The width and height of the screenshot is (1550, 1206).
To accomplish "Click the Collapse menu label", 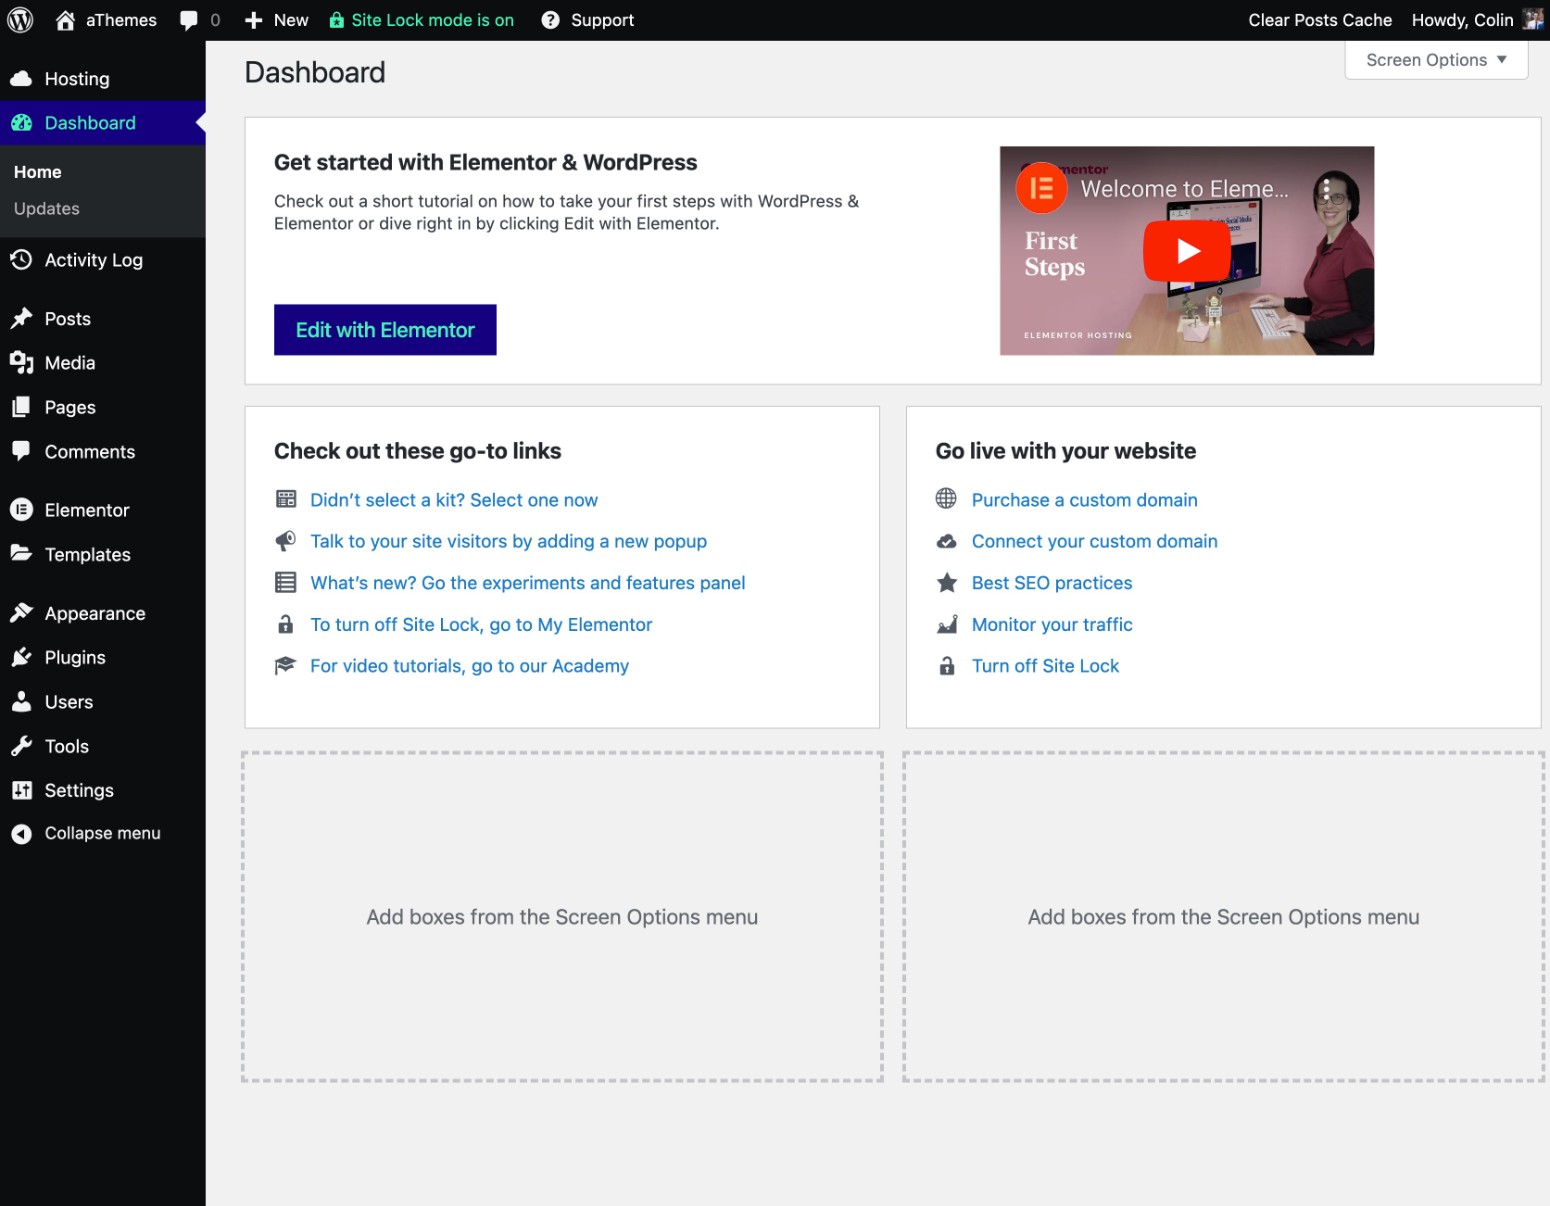I will pyautogui.click(x=103, y=833).
